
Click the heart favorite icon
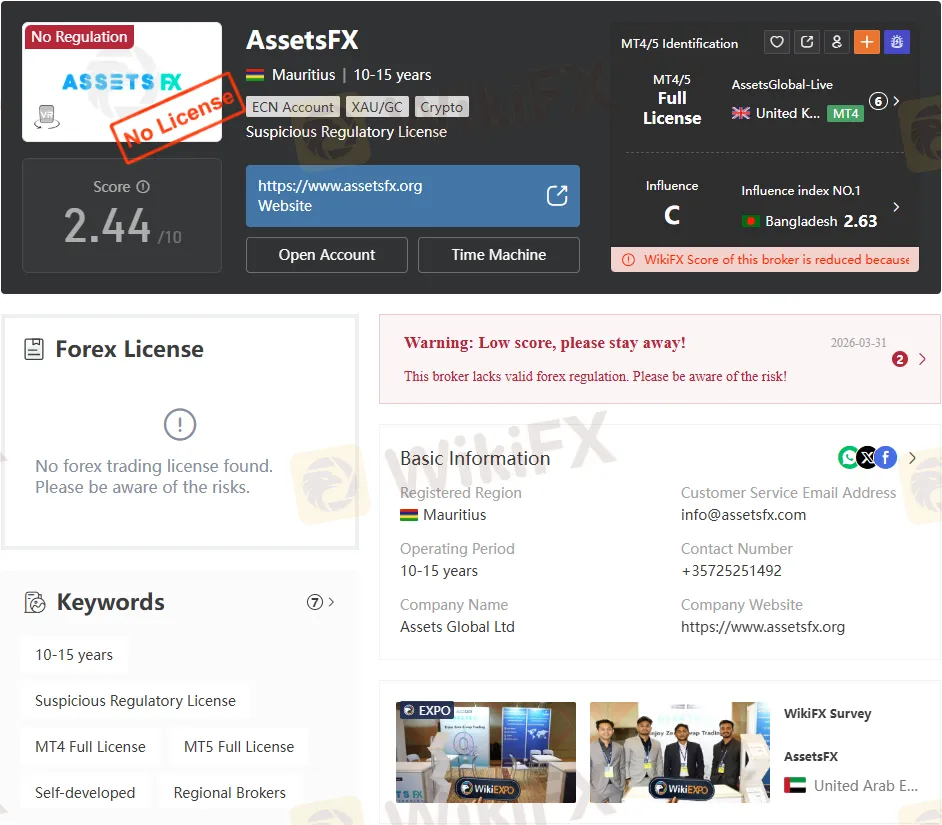(777, 42)
